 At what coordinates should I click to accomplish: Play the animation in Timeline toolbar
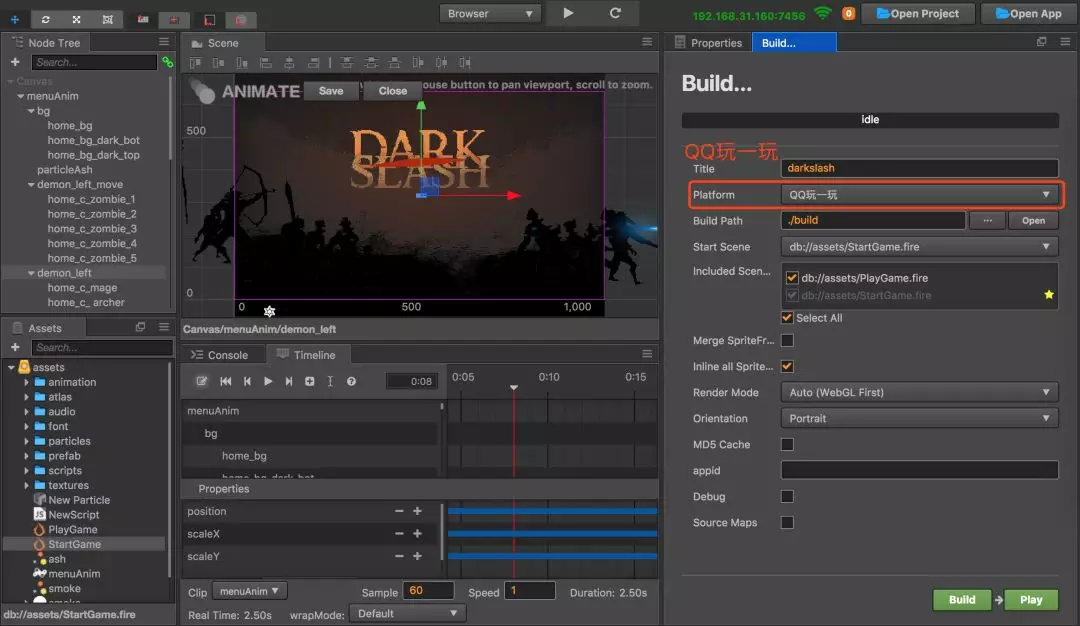coord(268,381)
